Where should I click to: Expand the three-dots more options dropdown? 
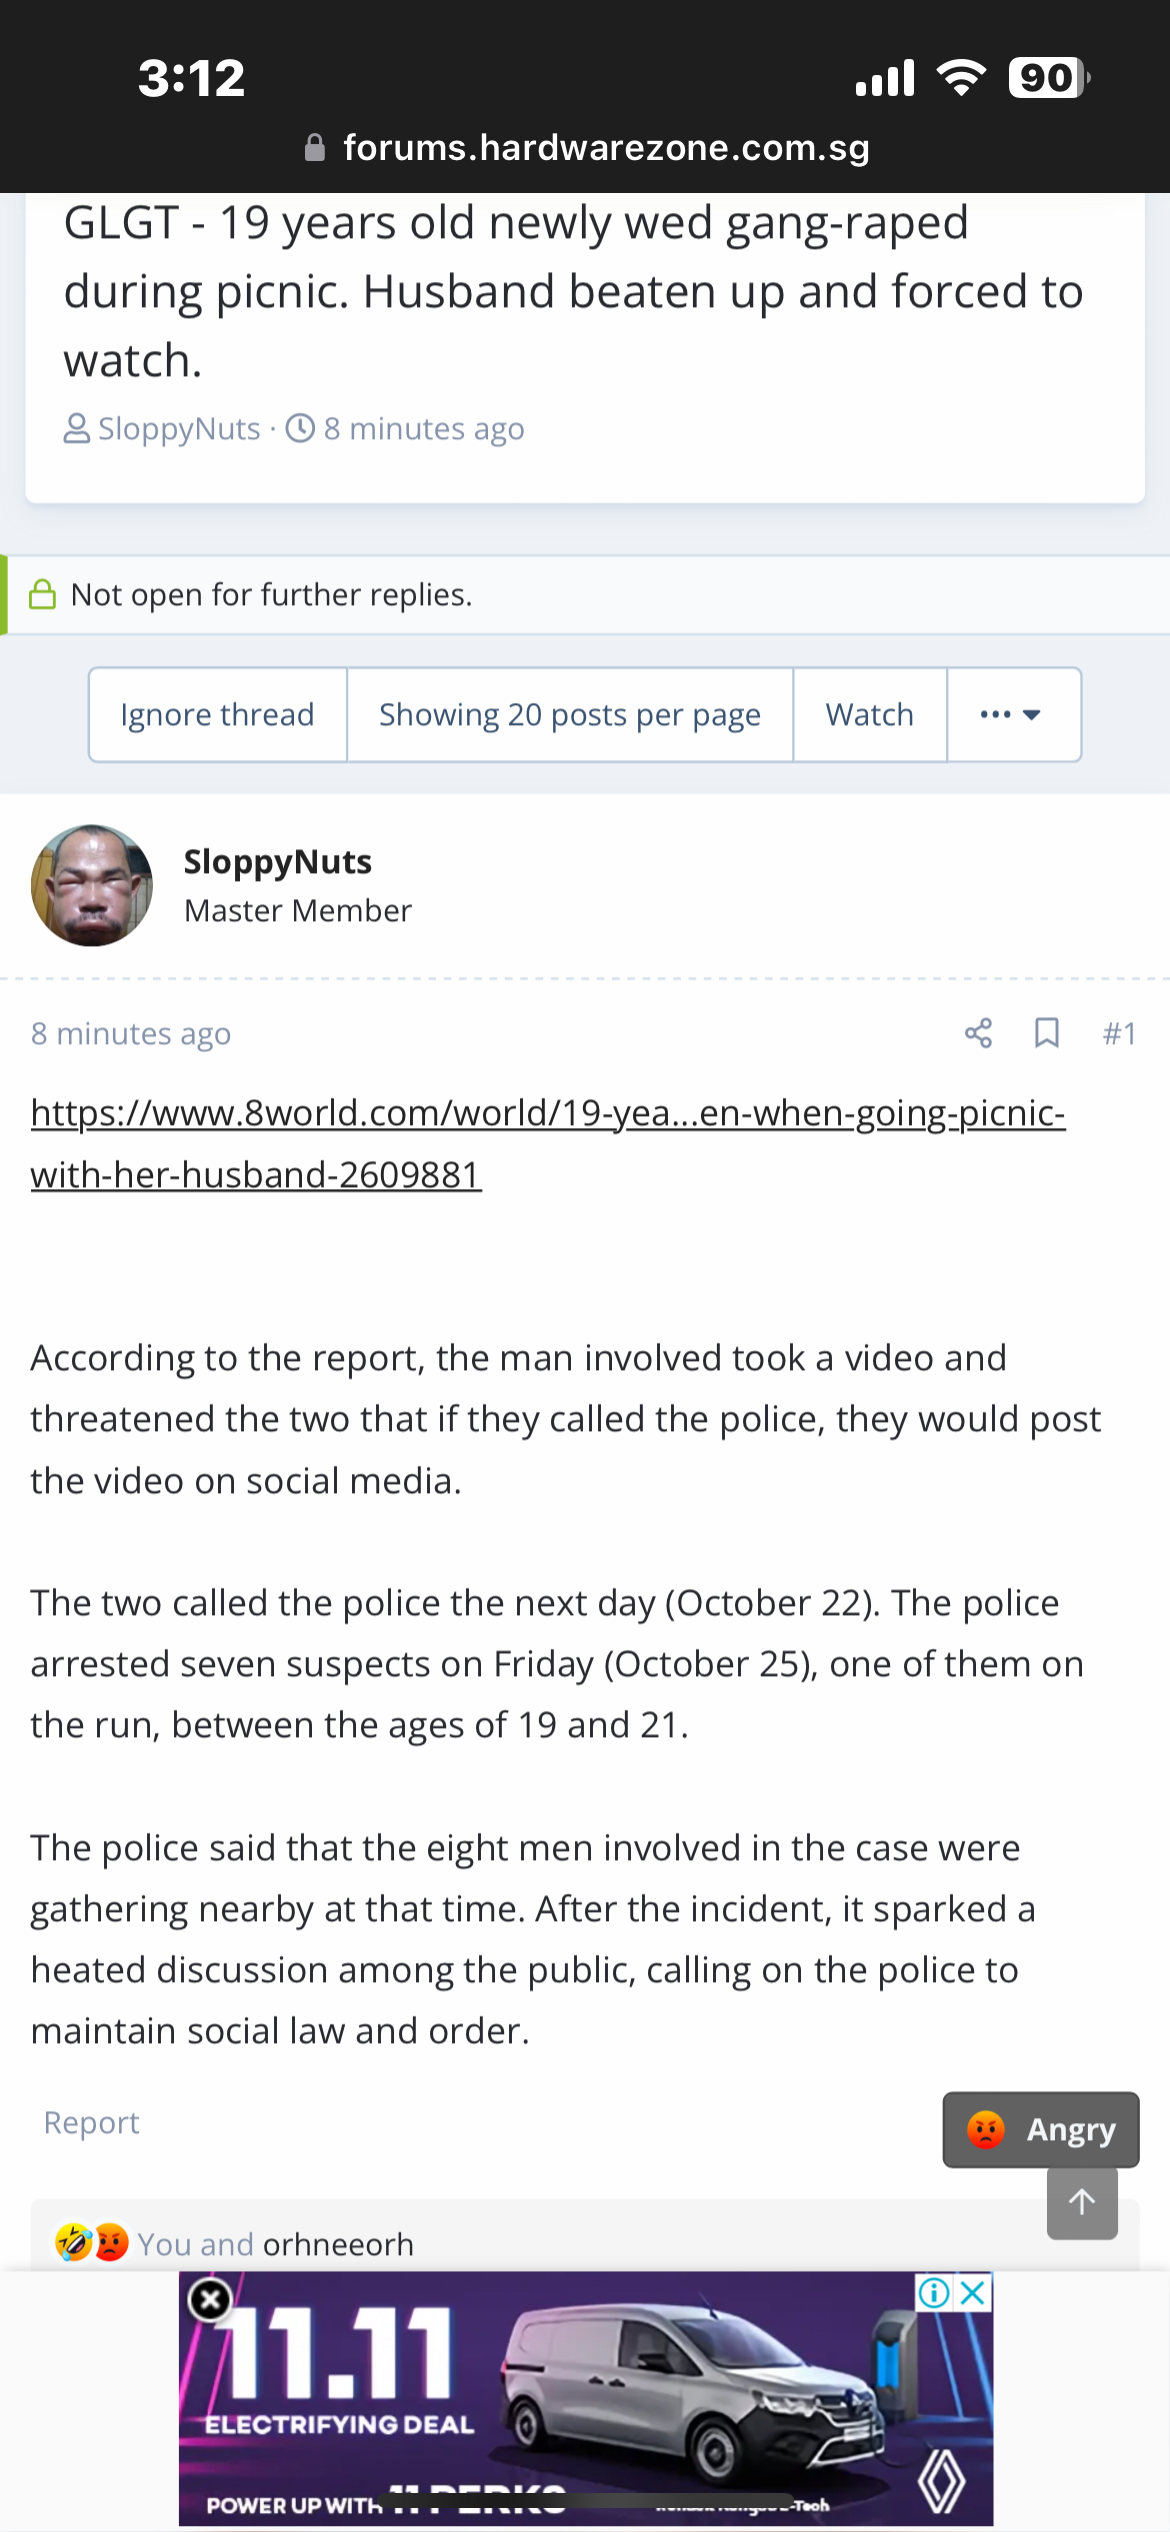click(1014, 715)
